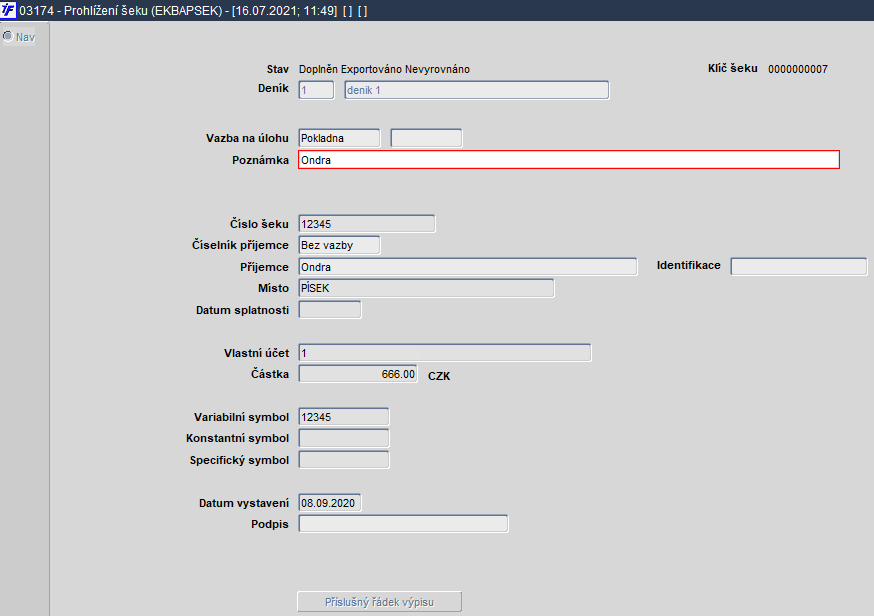Click the 'Klíč šeku' label
The image size is (874, 616).
click(x=732, y=69)
